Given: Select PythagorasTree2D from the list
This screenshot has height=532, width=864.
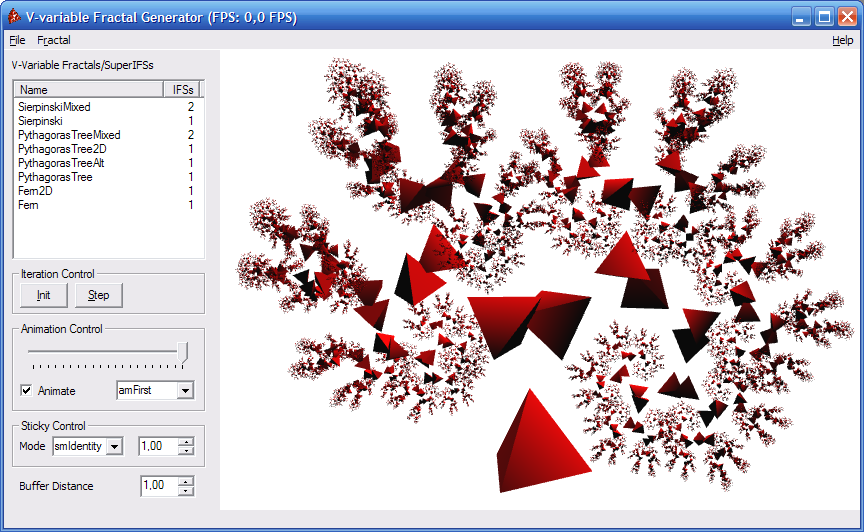Looking at the screenshot, I should pos(56,149).
